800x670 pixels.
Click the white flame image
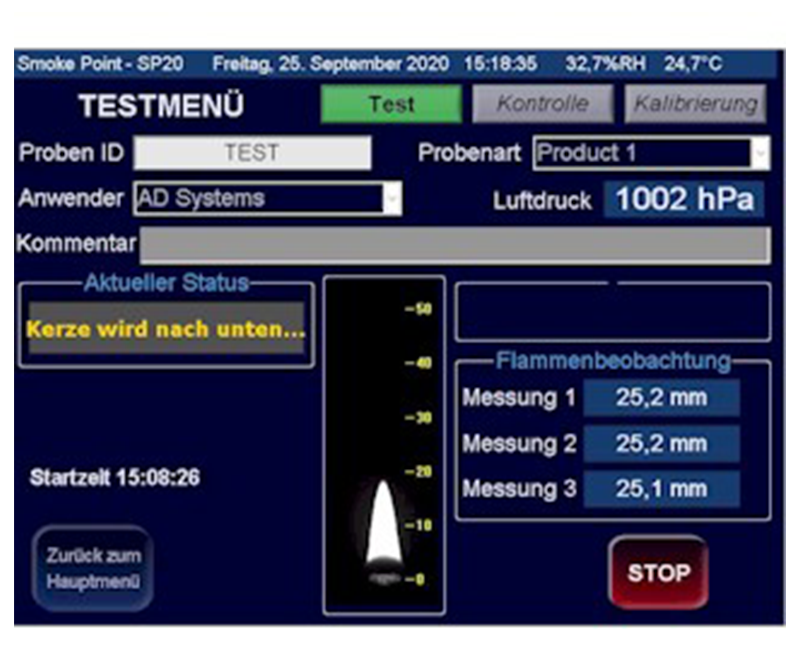pyautogui.click(x=384, y=523)
